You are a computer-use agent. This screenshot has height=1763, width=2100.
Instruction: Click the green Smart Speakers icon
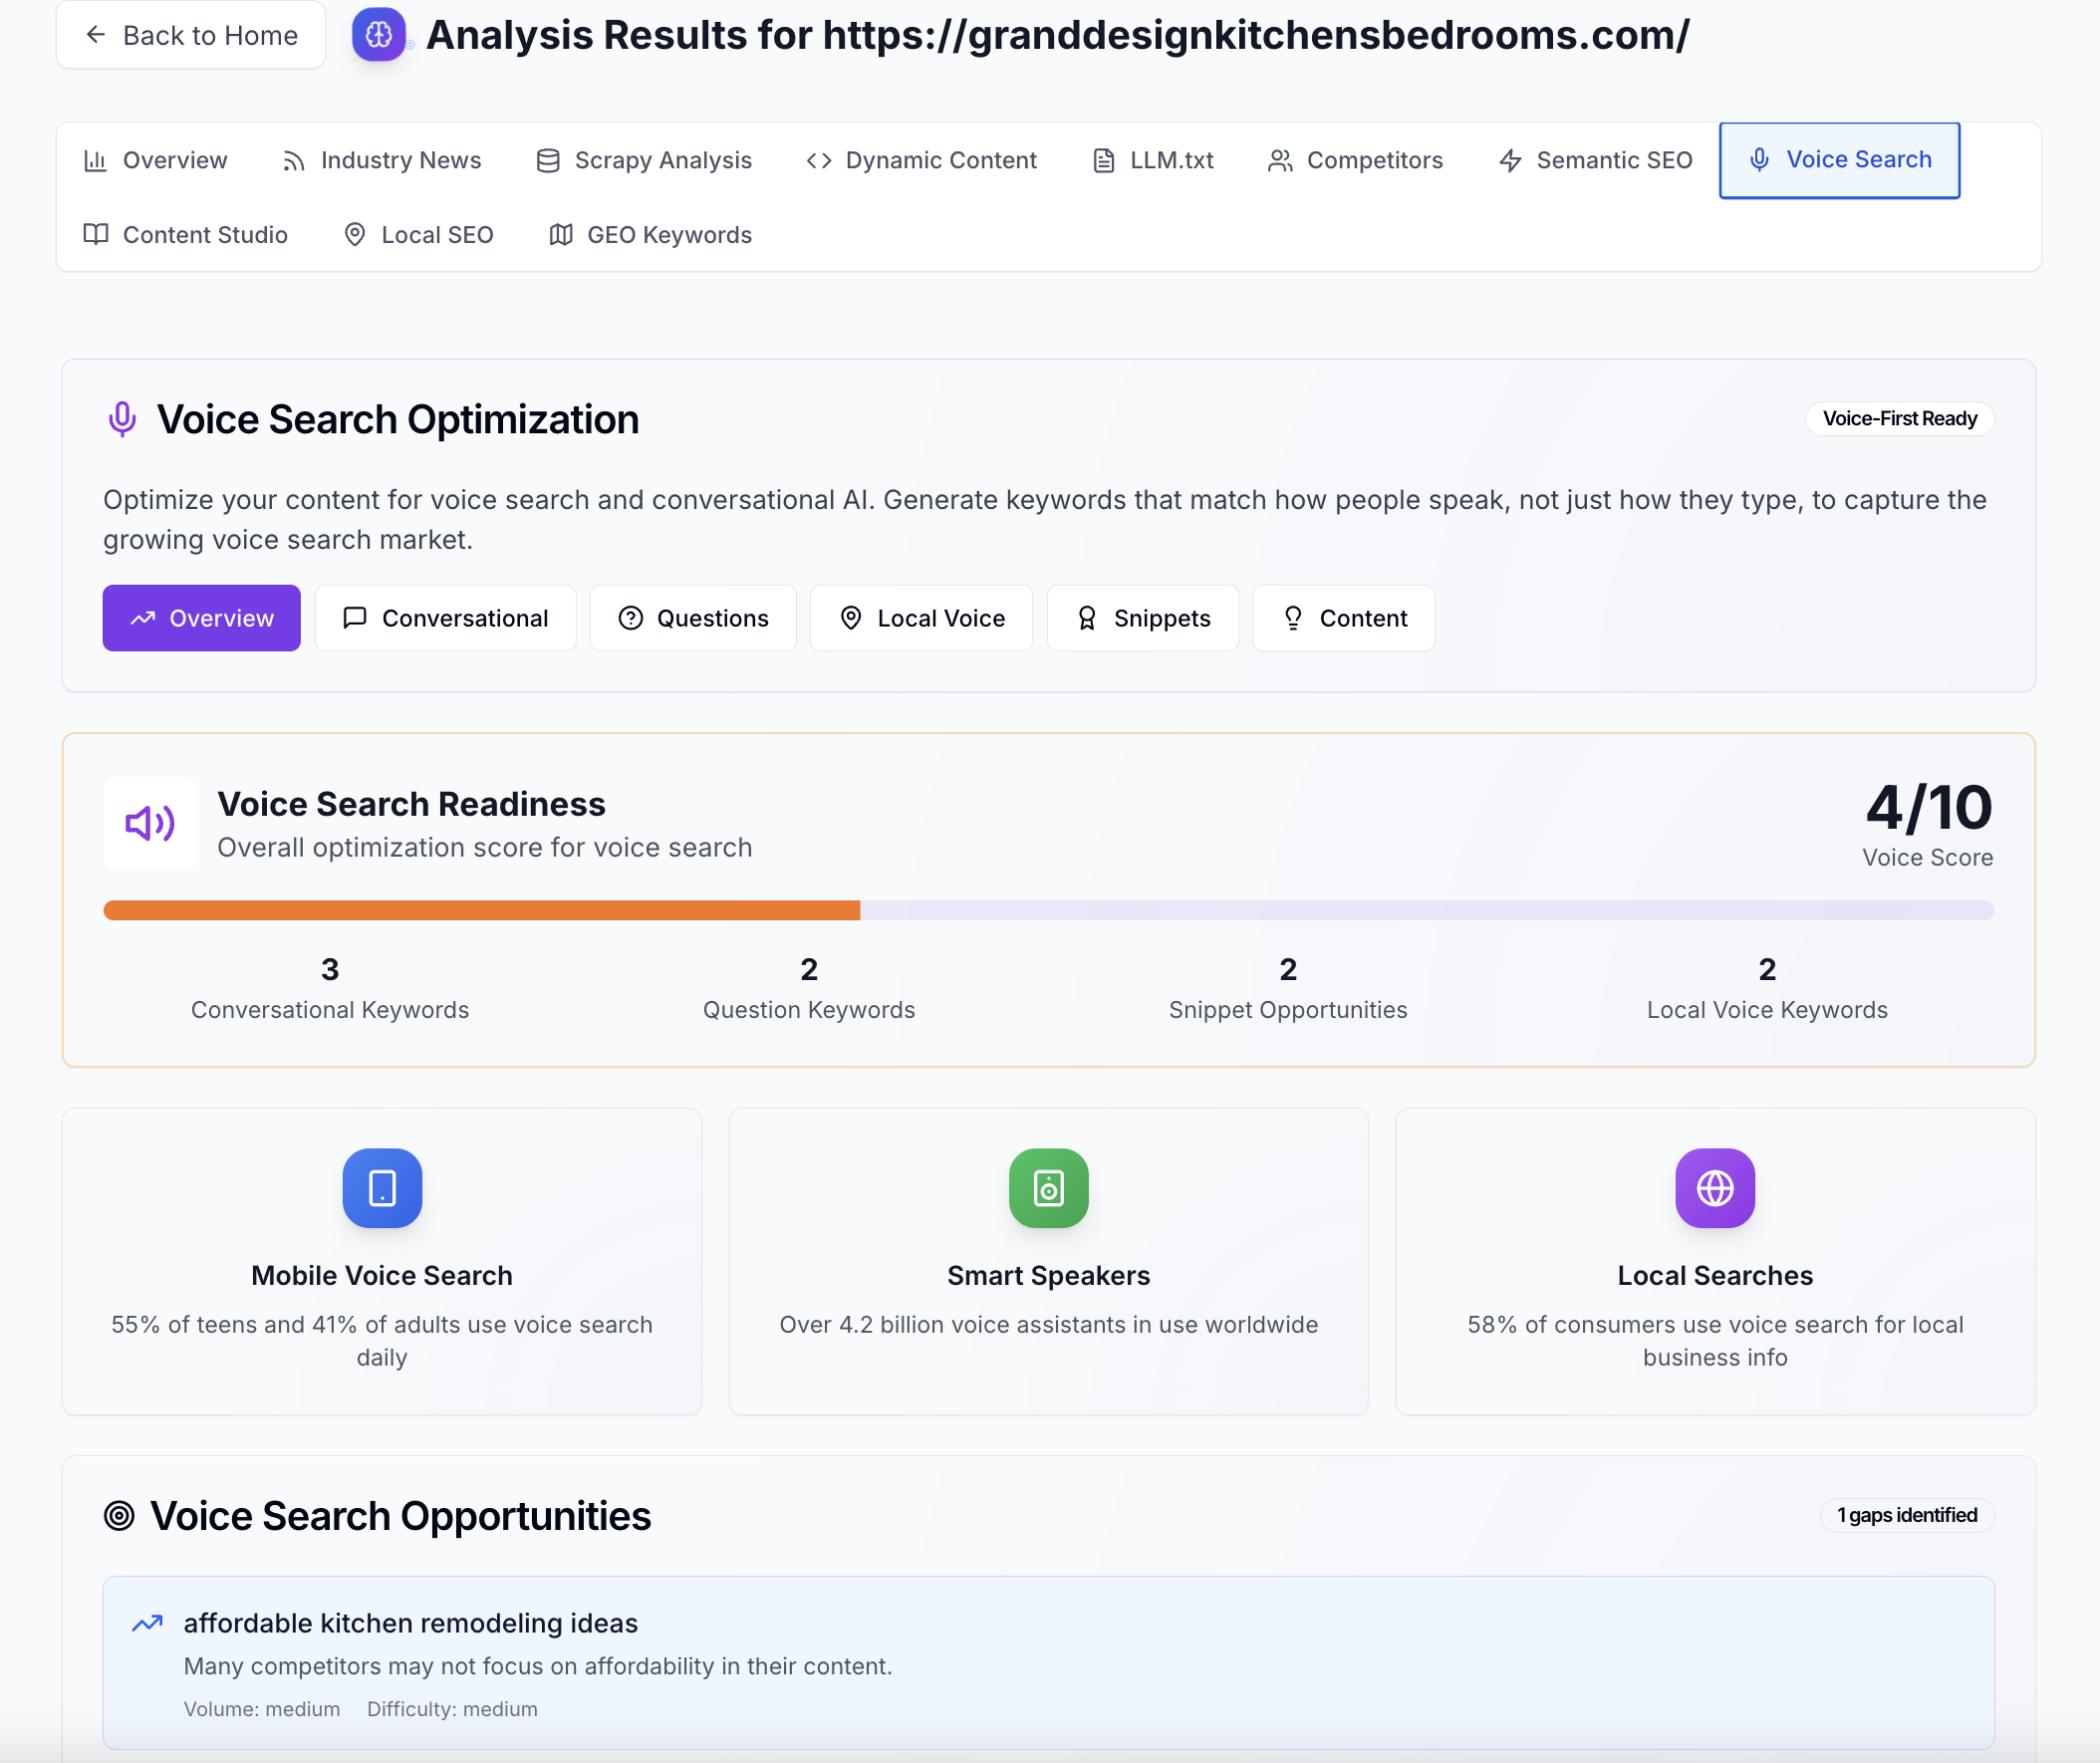[x=1048, y=1188]
